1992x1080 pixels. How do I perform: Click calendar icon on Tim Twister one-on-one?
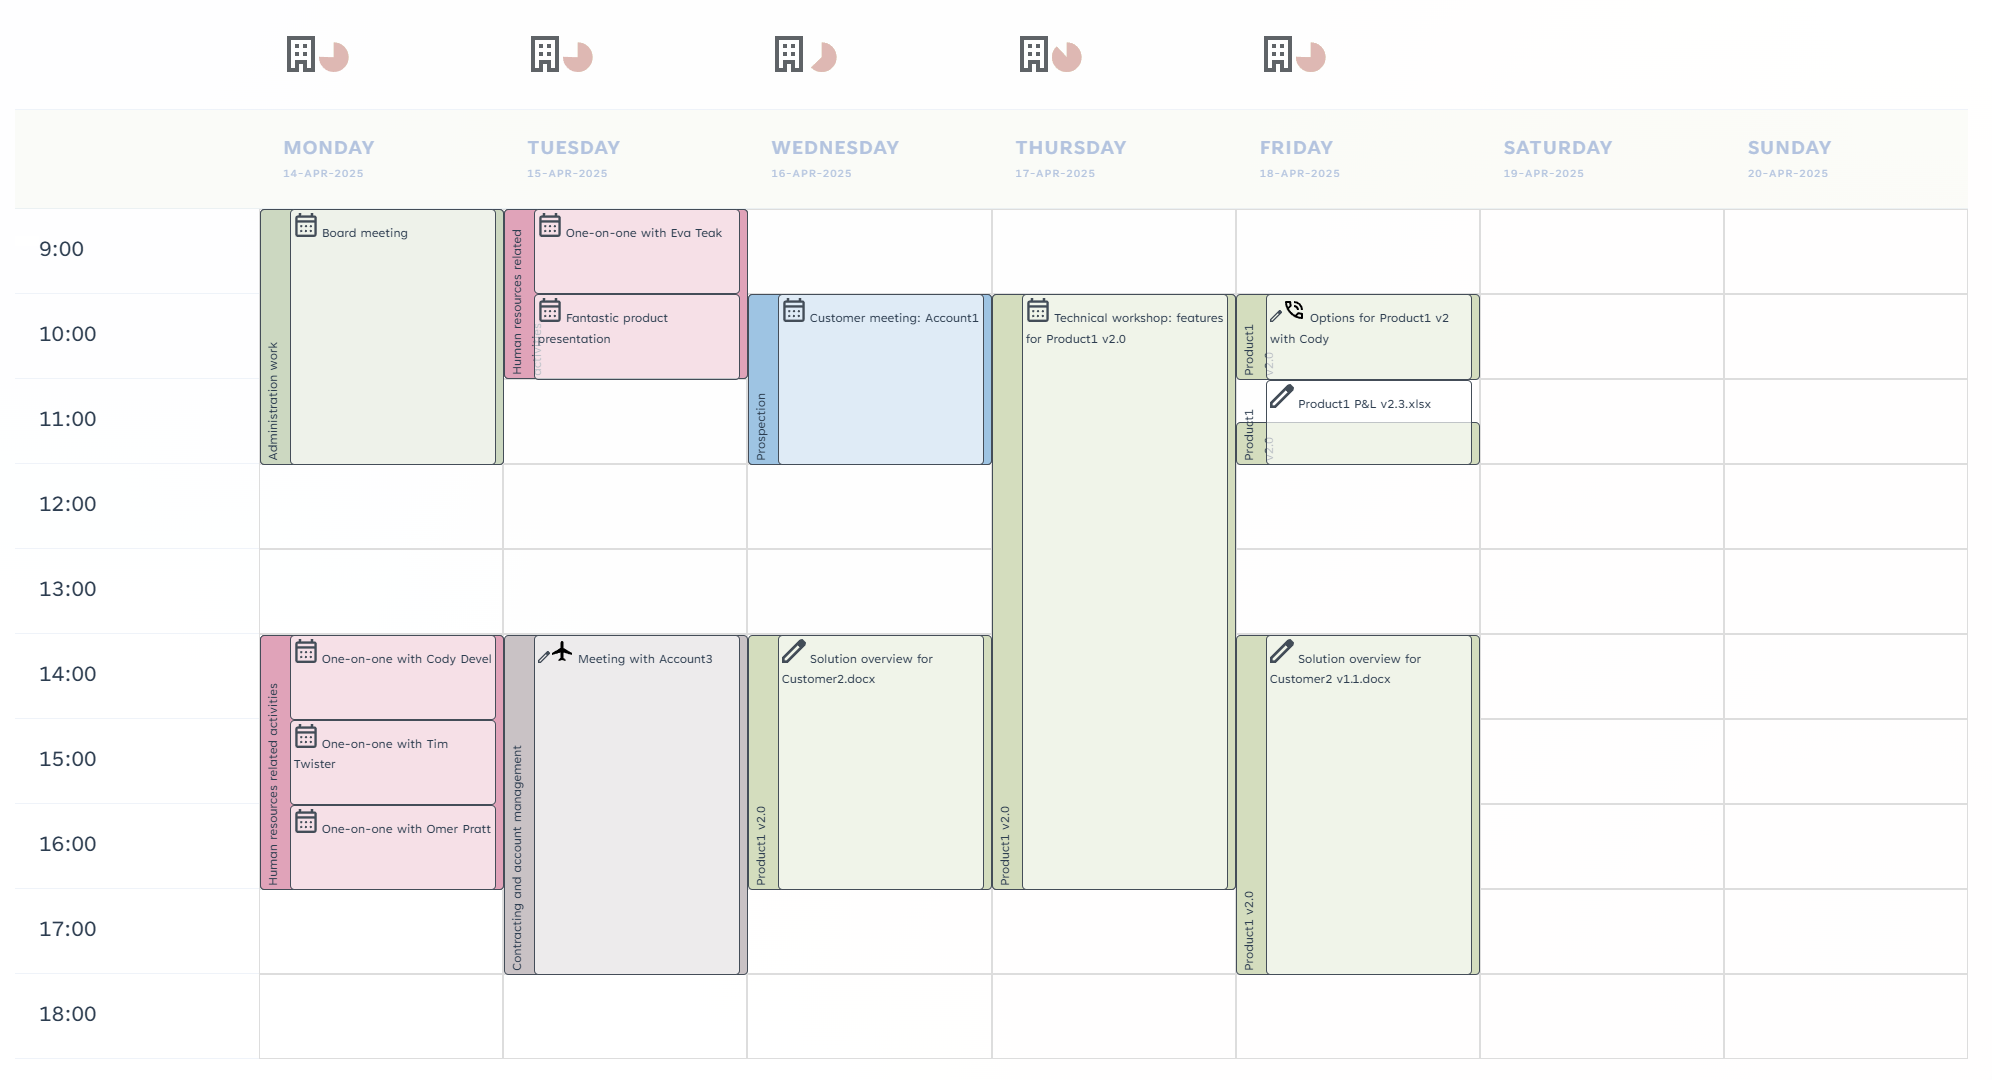(306, 736)
